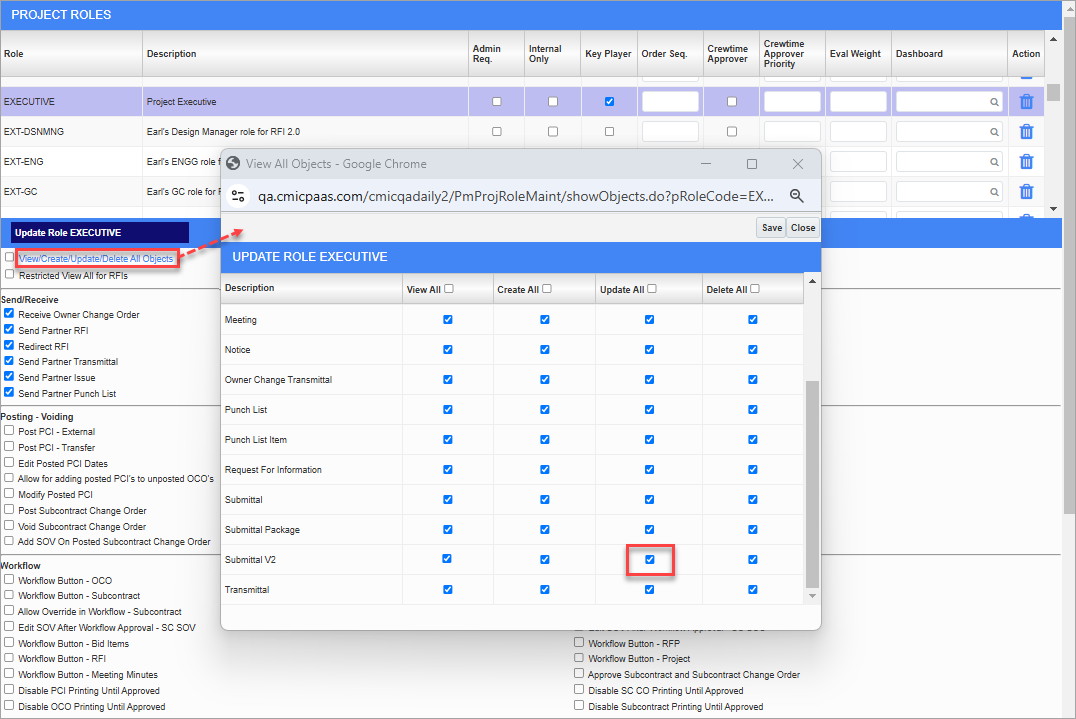Delete the EXECUTIVE role with trash icon

click(x=1026, y=102)
